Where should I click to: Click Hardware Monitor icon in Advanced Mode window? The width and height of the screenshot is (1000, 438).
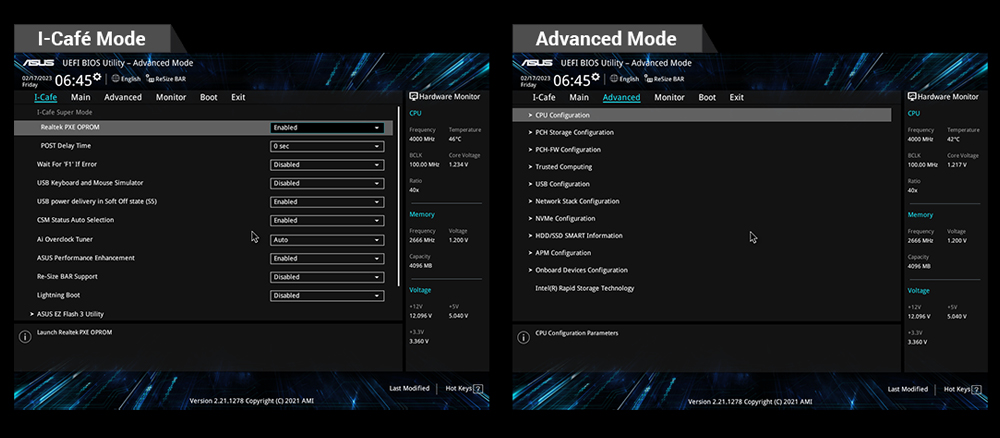point(911,97)
